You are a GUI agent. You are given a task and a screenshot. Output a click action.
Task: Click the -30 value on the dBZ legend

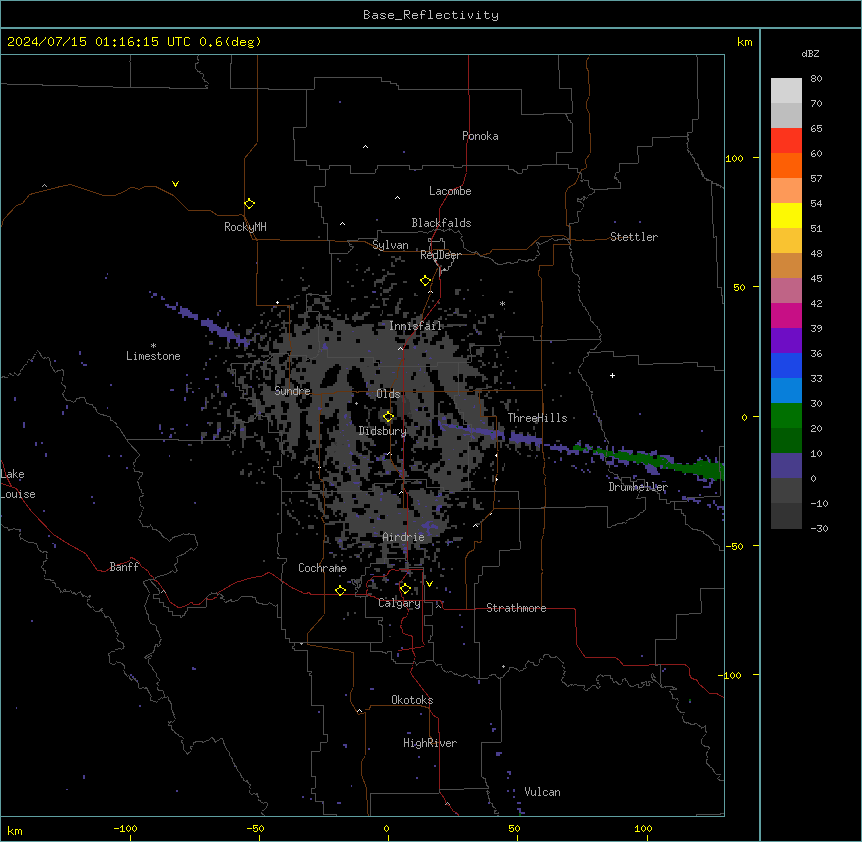coord(819,528)
